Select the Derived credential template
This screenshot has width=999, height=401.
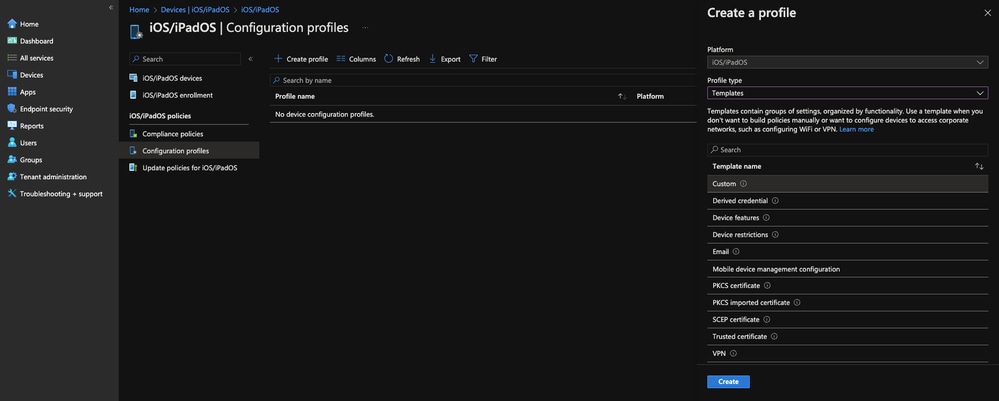[x=847, y=200]
